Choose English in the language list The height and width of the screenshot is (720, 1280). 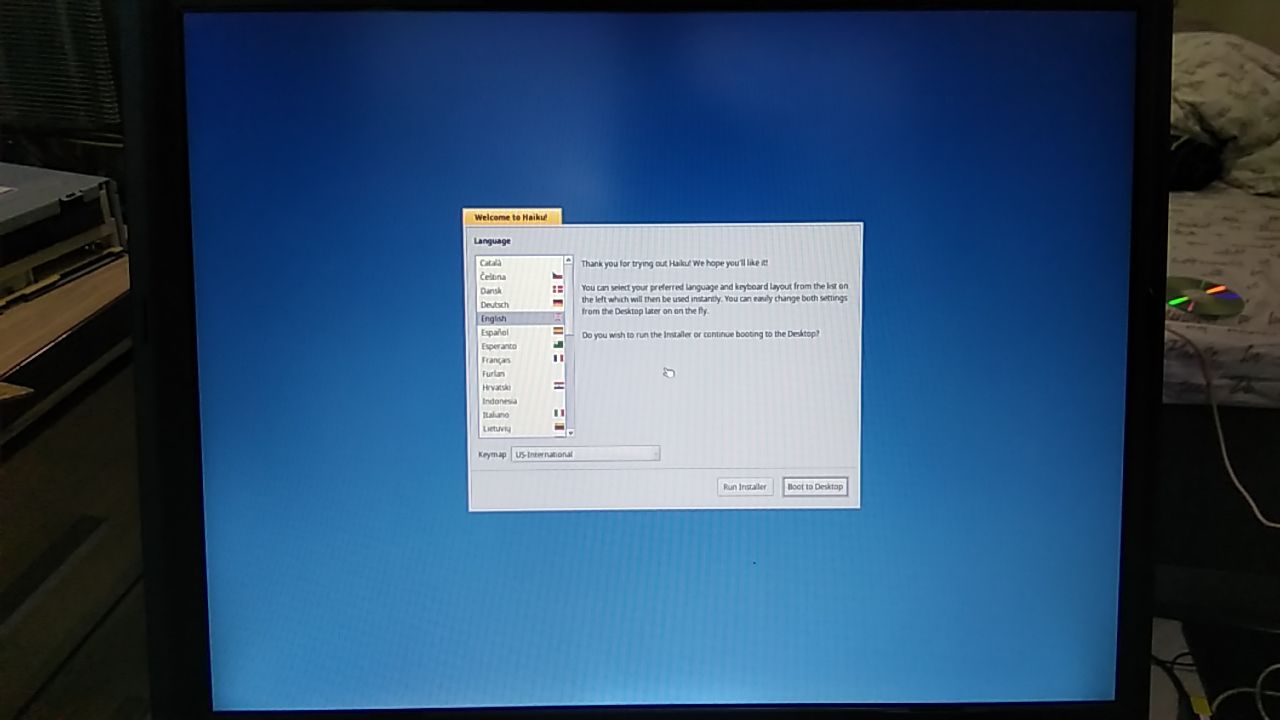521,319
